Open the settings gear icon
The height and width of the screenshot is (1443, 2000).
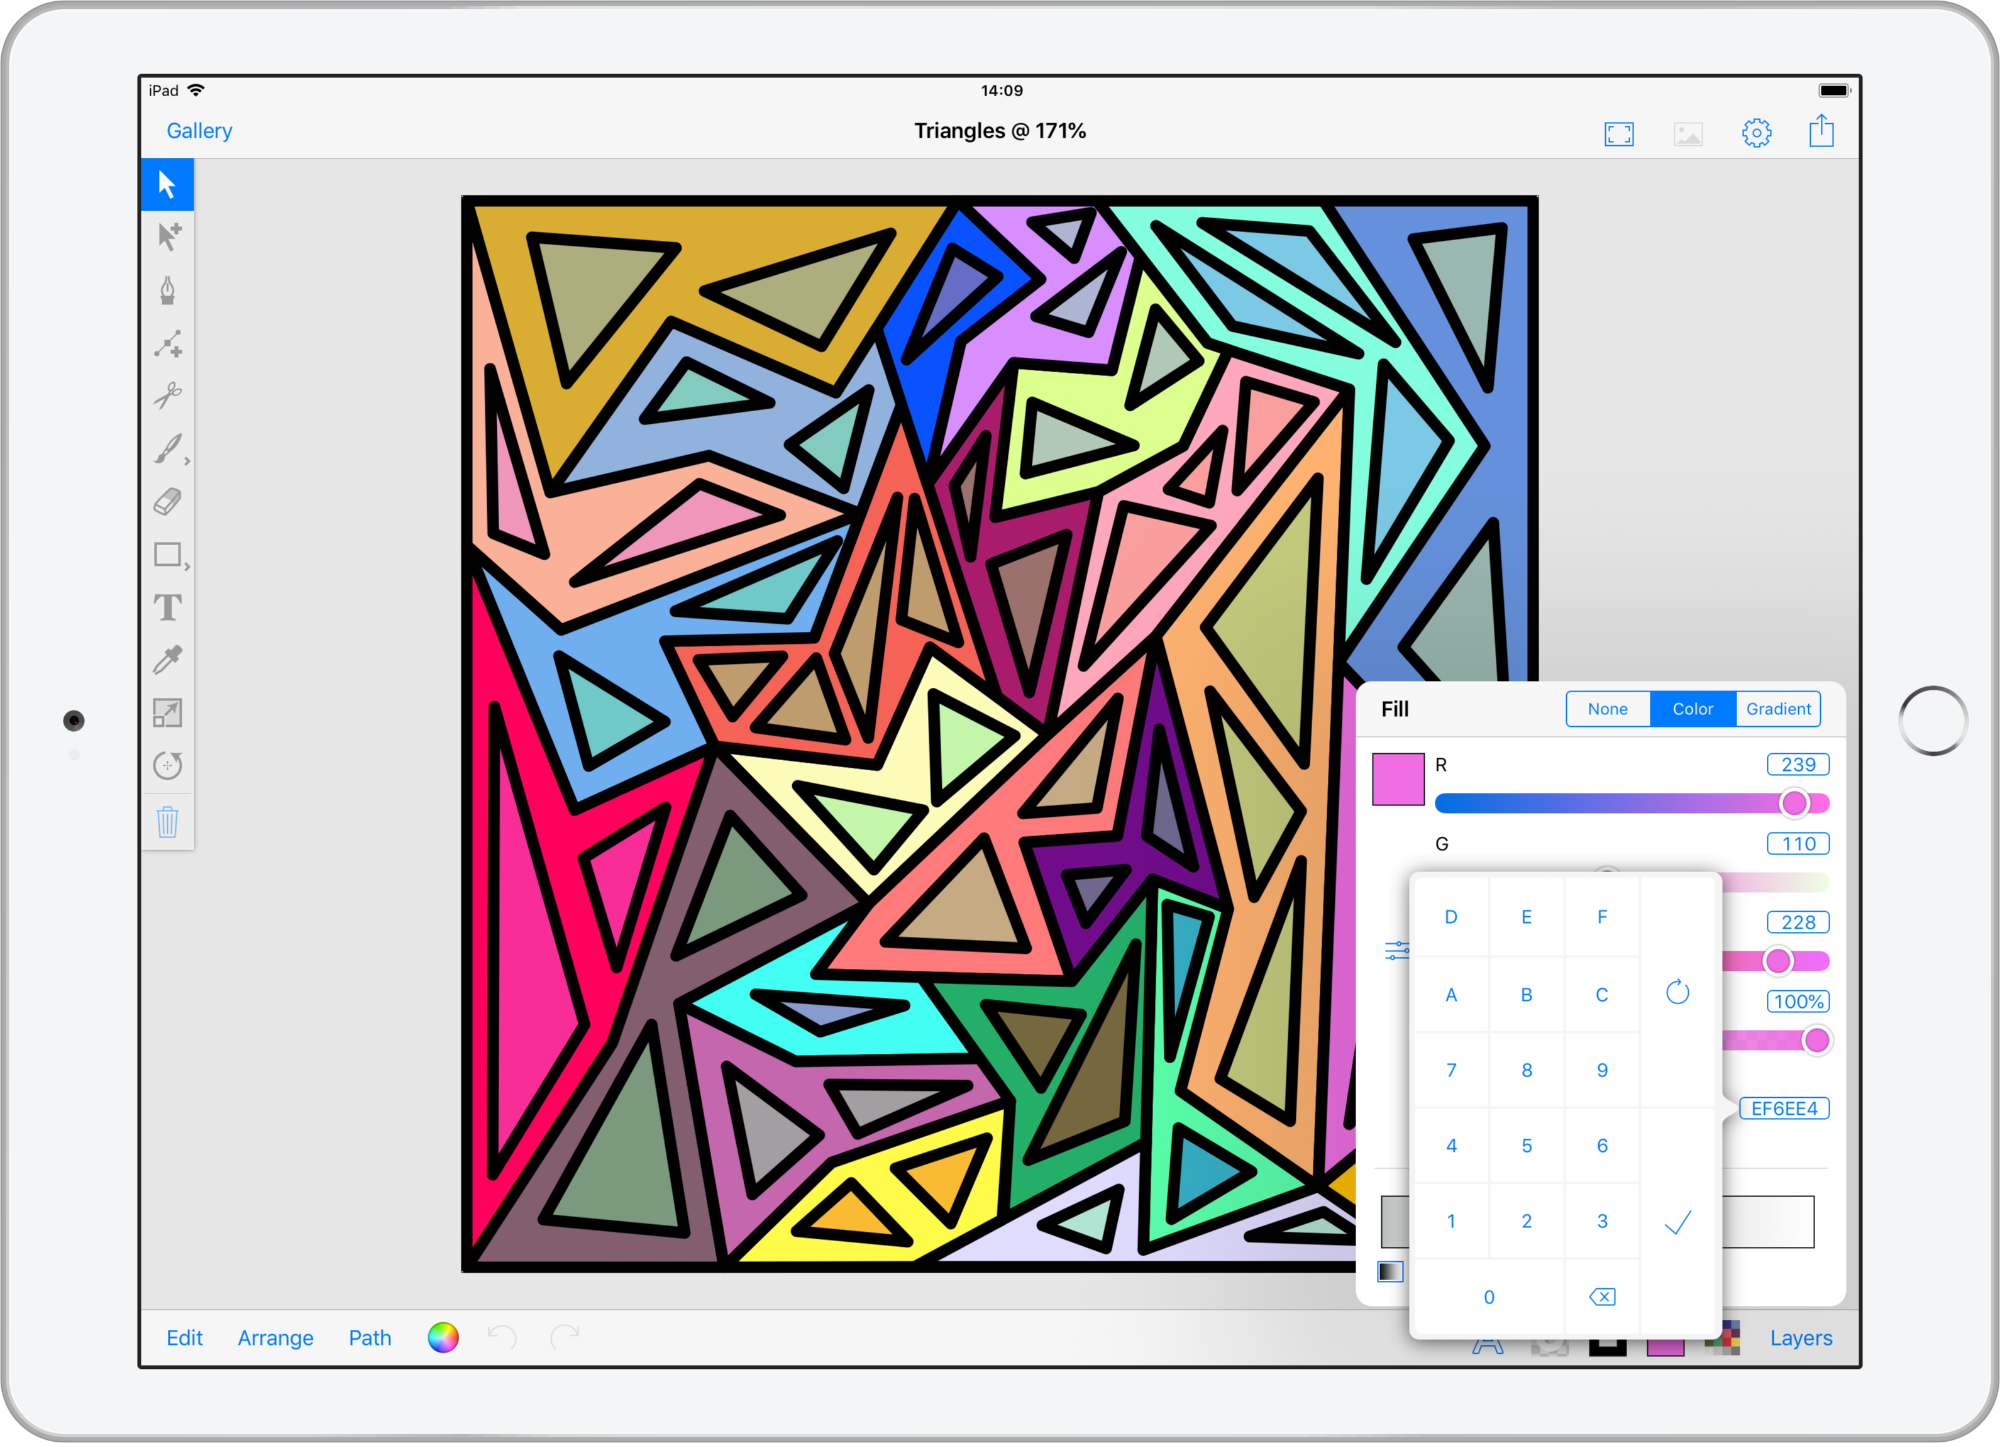pos(1756,133)
